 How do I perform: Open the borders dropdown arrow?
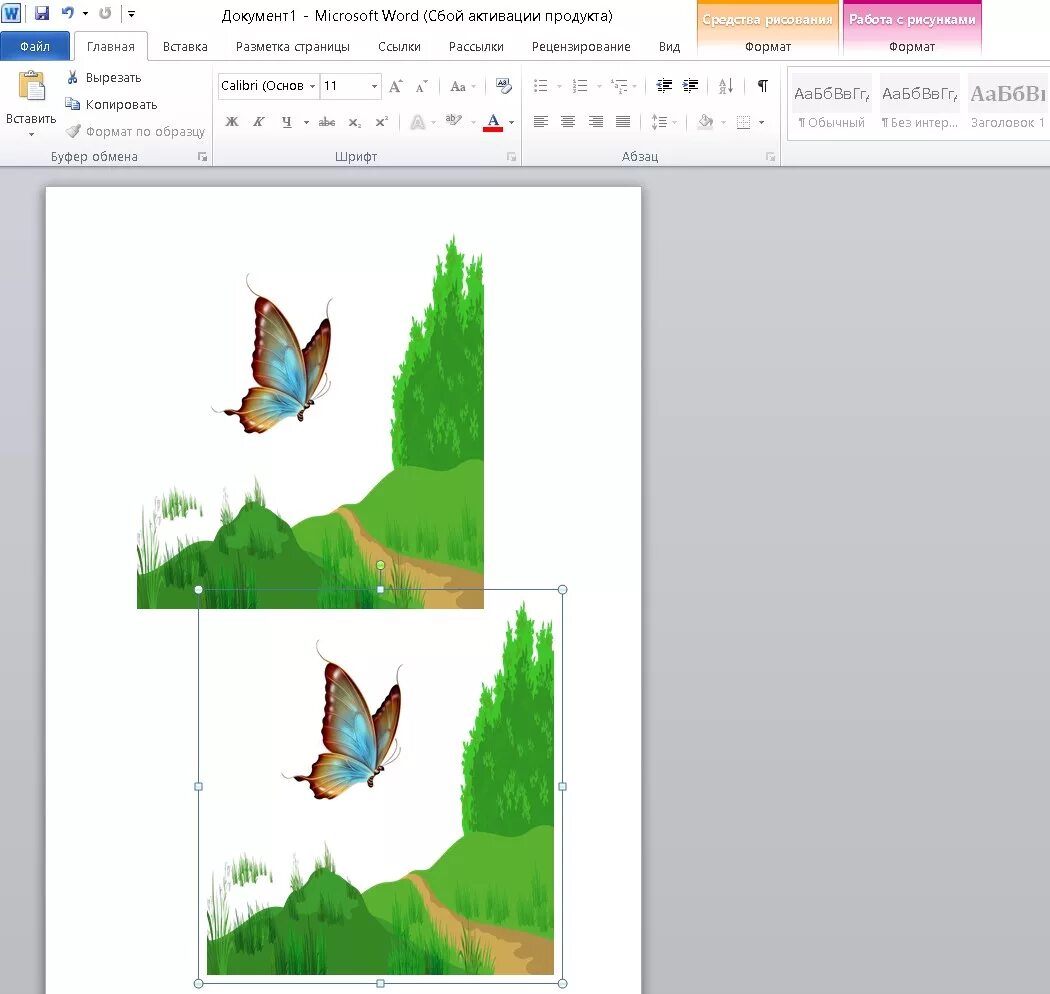[761, 123]
